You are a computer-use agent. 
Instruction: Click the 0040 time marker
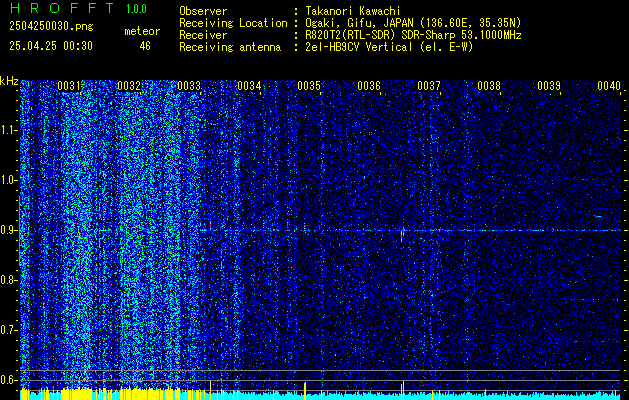609,86
